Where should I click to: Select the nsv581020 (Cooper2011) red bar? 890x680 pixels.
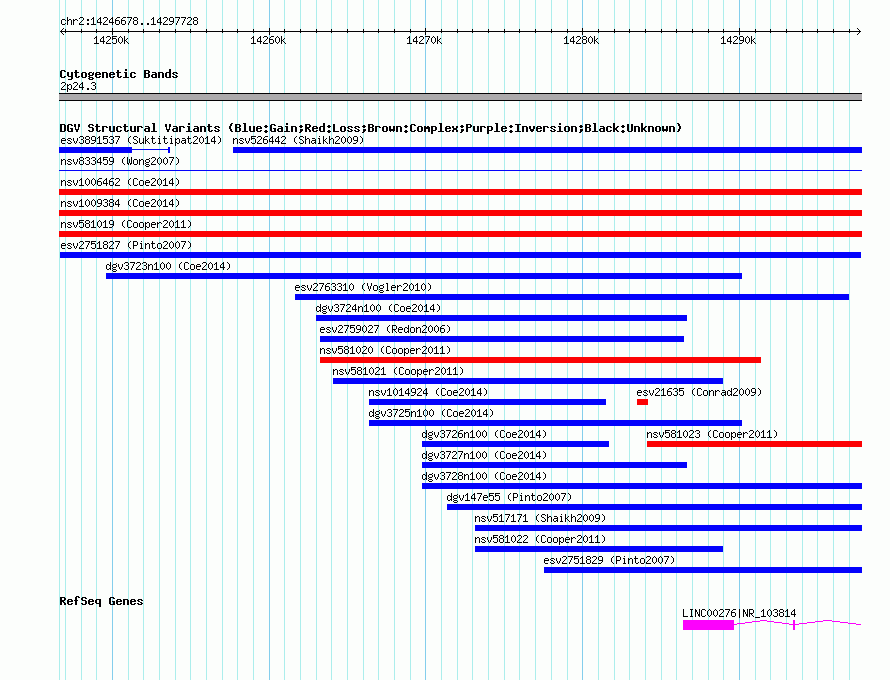540,360
